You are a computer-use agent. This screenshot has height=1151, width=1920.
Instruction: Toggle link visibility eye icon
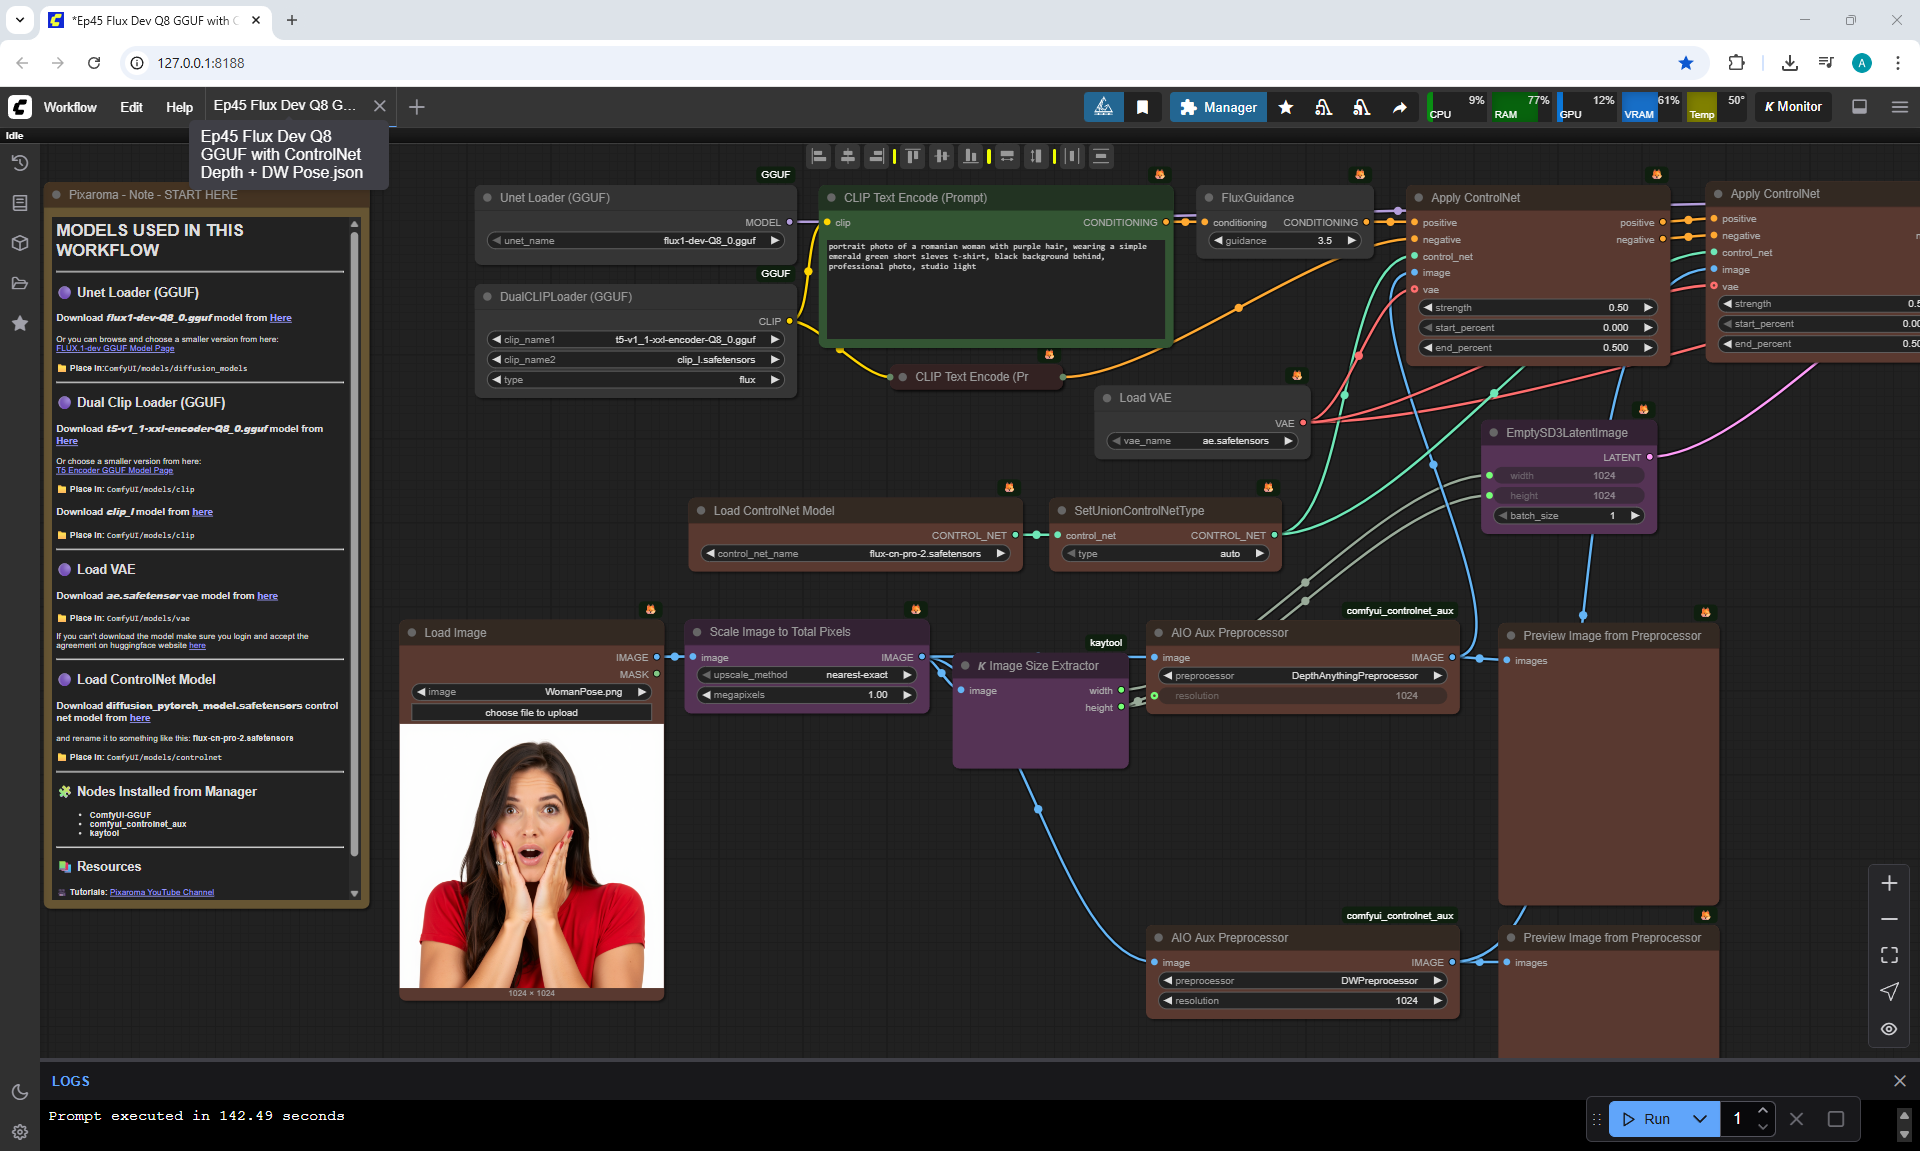(x=1888, y=1029)
